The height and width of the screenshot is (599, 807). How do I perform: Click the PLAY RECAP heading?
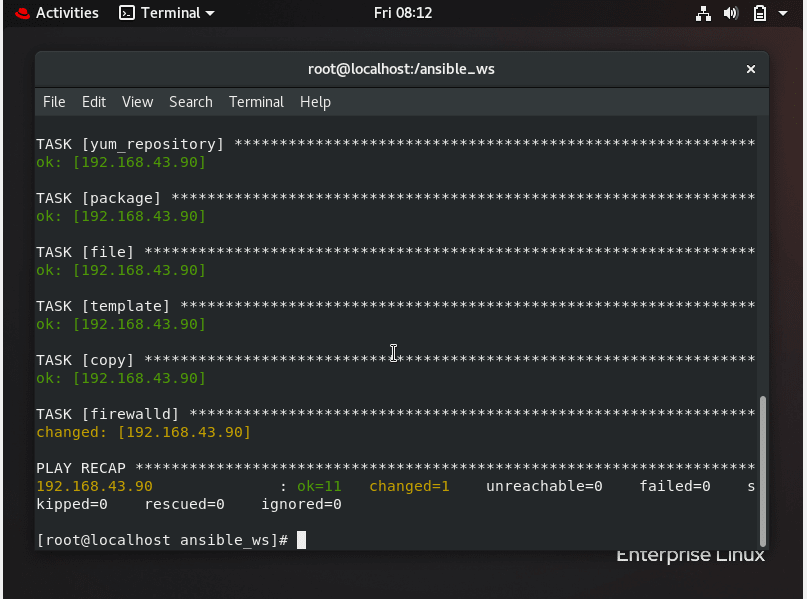(81, 468)
